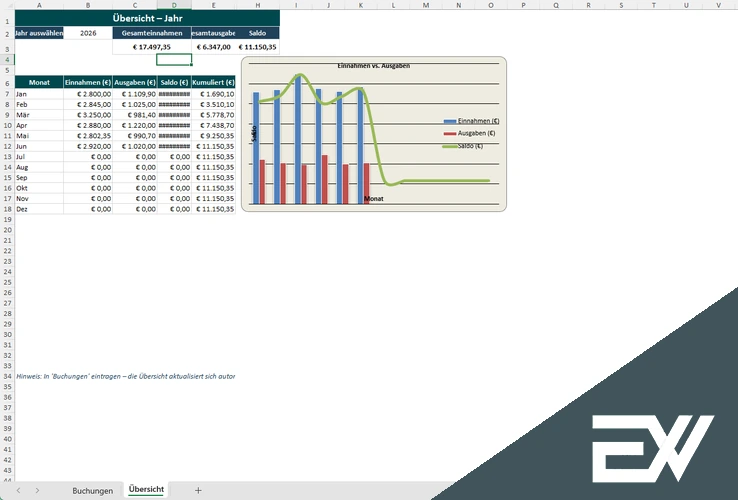Viewport: 738px width, 500px height.
Task: Click the Monat axis label in chart
Action: 374,199
